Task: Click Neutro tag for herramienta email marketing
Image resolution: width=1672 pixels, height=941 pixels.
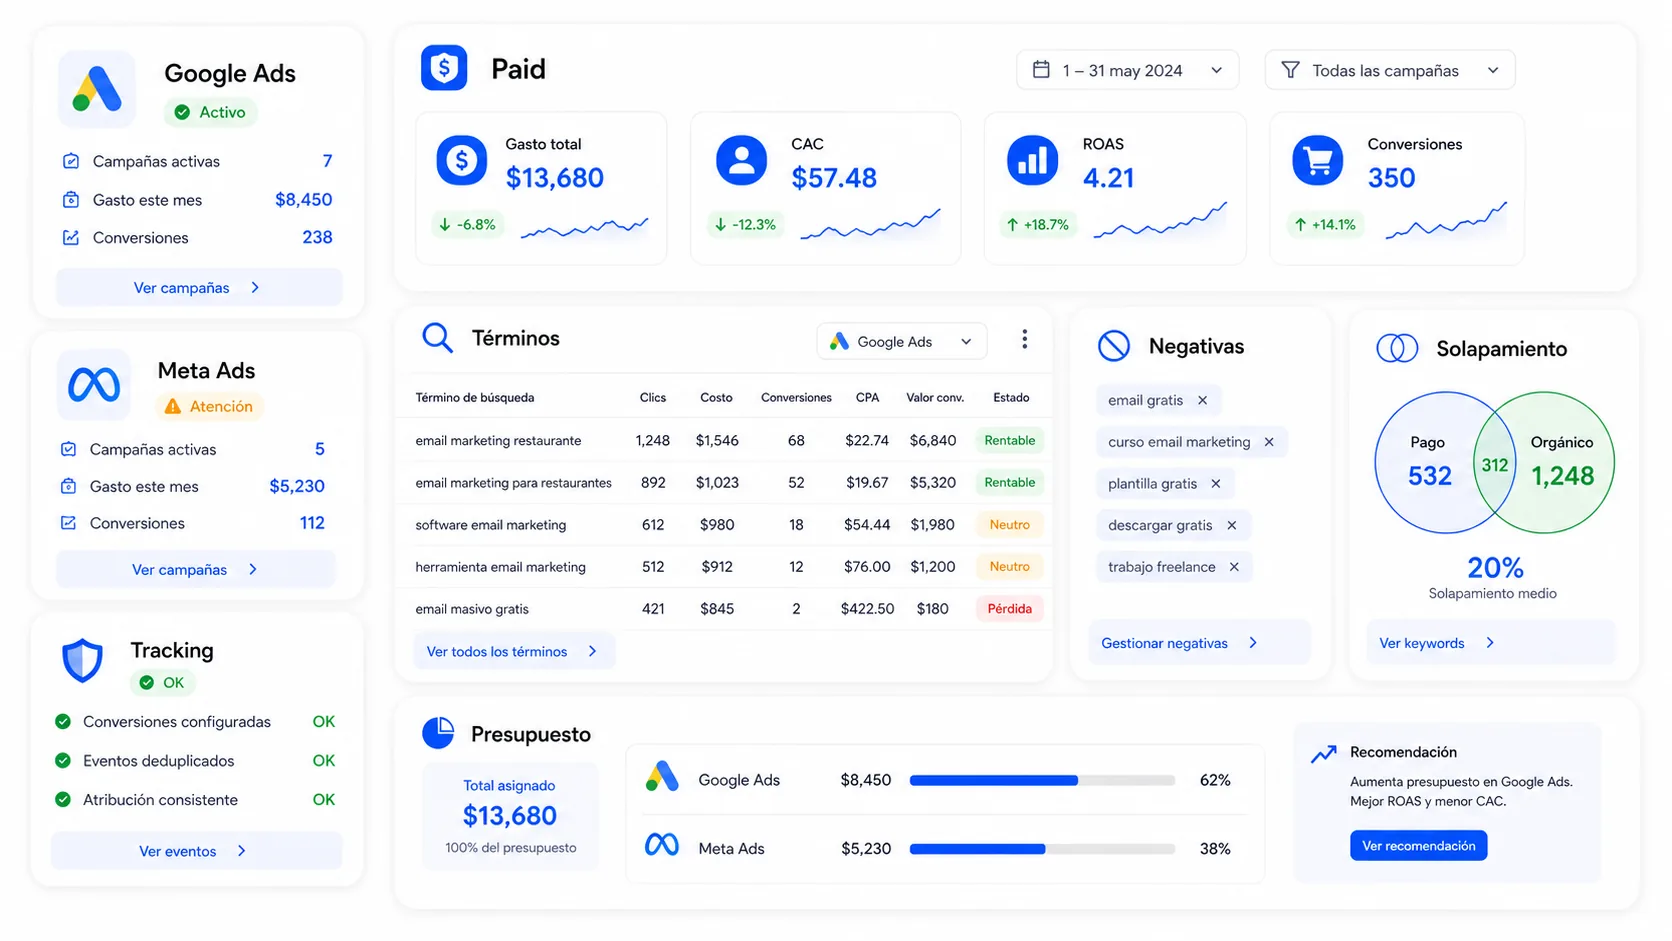Action: (1010, 567)
